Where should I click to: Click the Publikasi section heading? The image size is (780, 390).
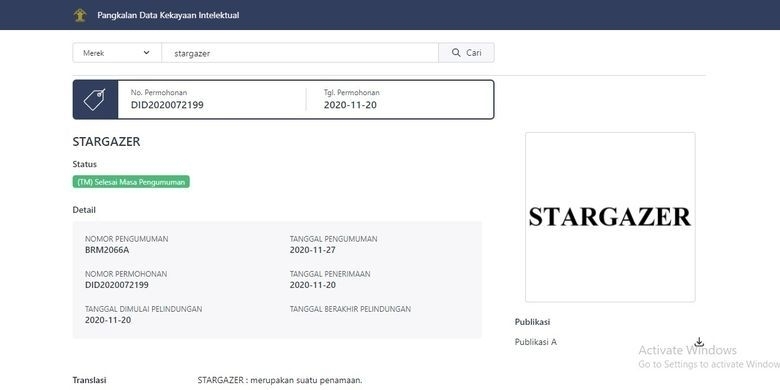tap(532, 322)
